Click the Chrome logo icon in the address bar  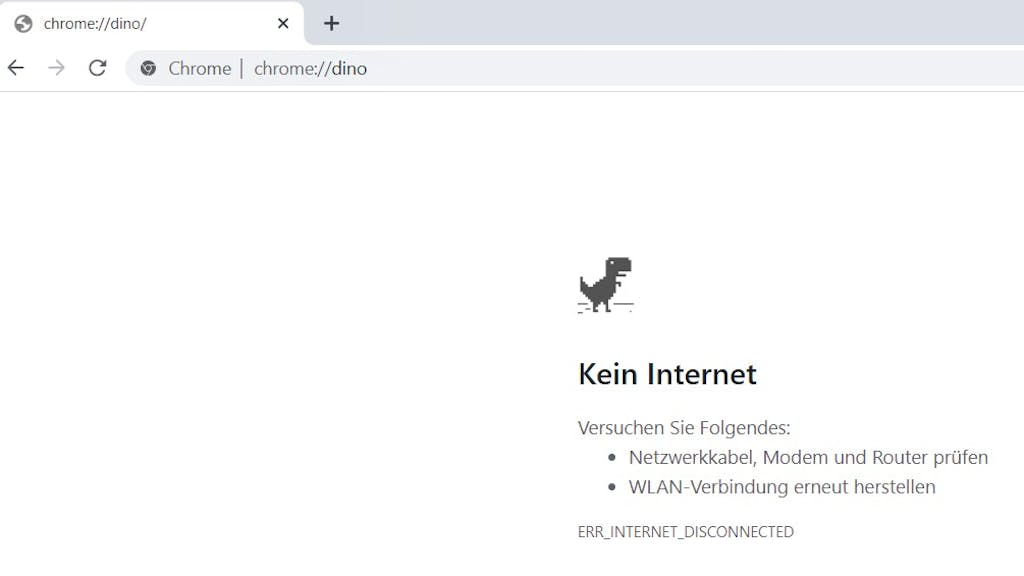coord(148,68)
